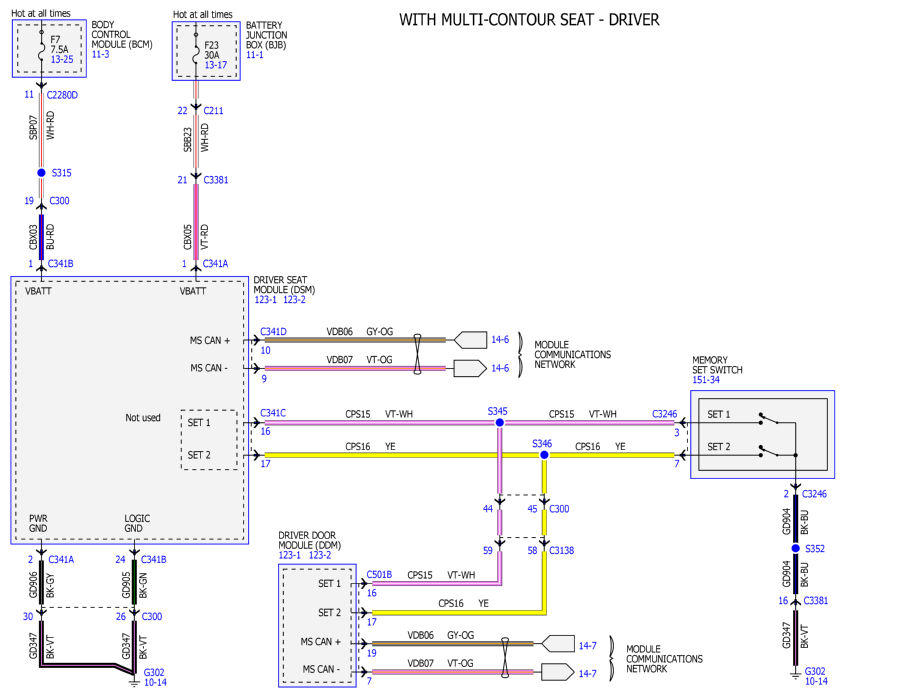Click the SBP07 circuit label
900x696 pixels.
tap(33, 127)
